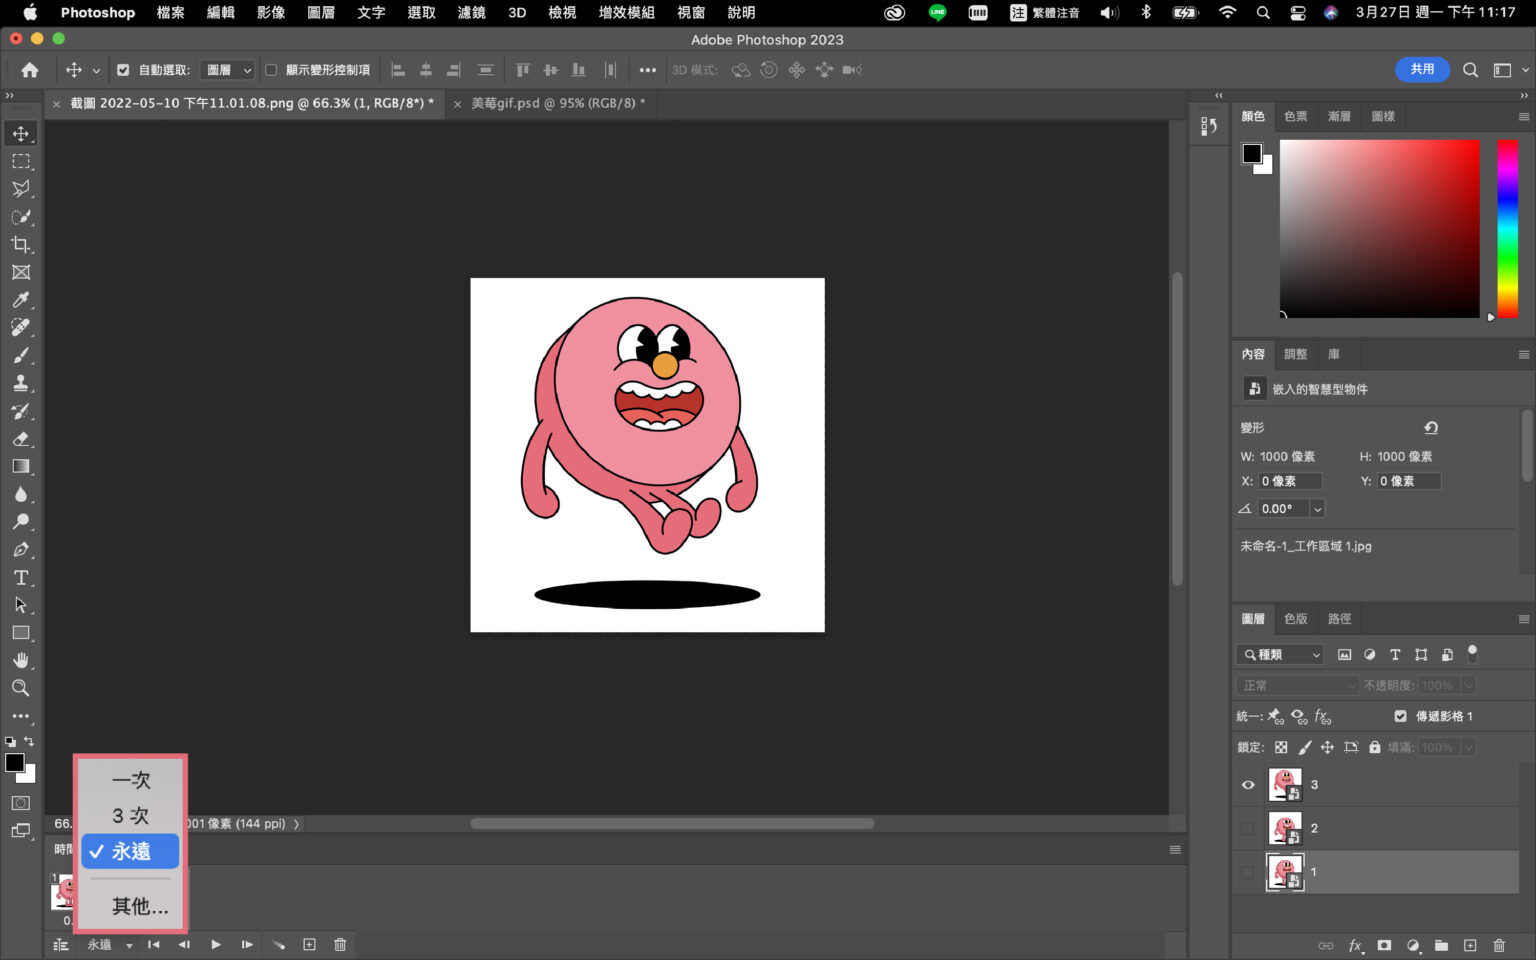
Task: Switch to the 色版 panel tab
Action: click(1295, 619)
